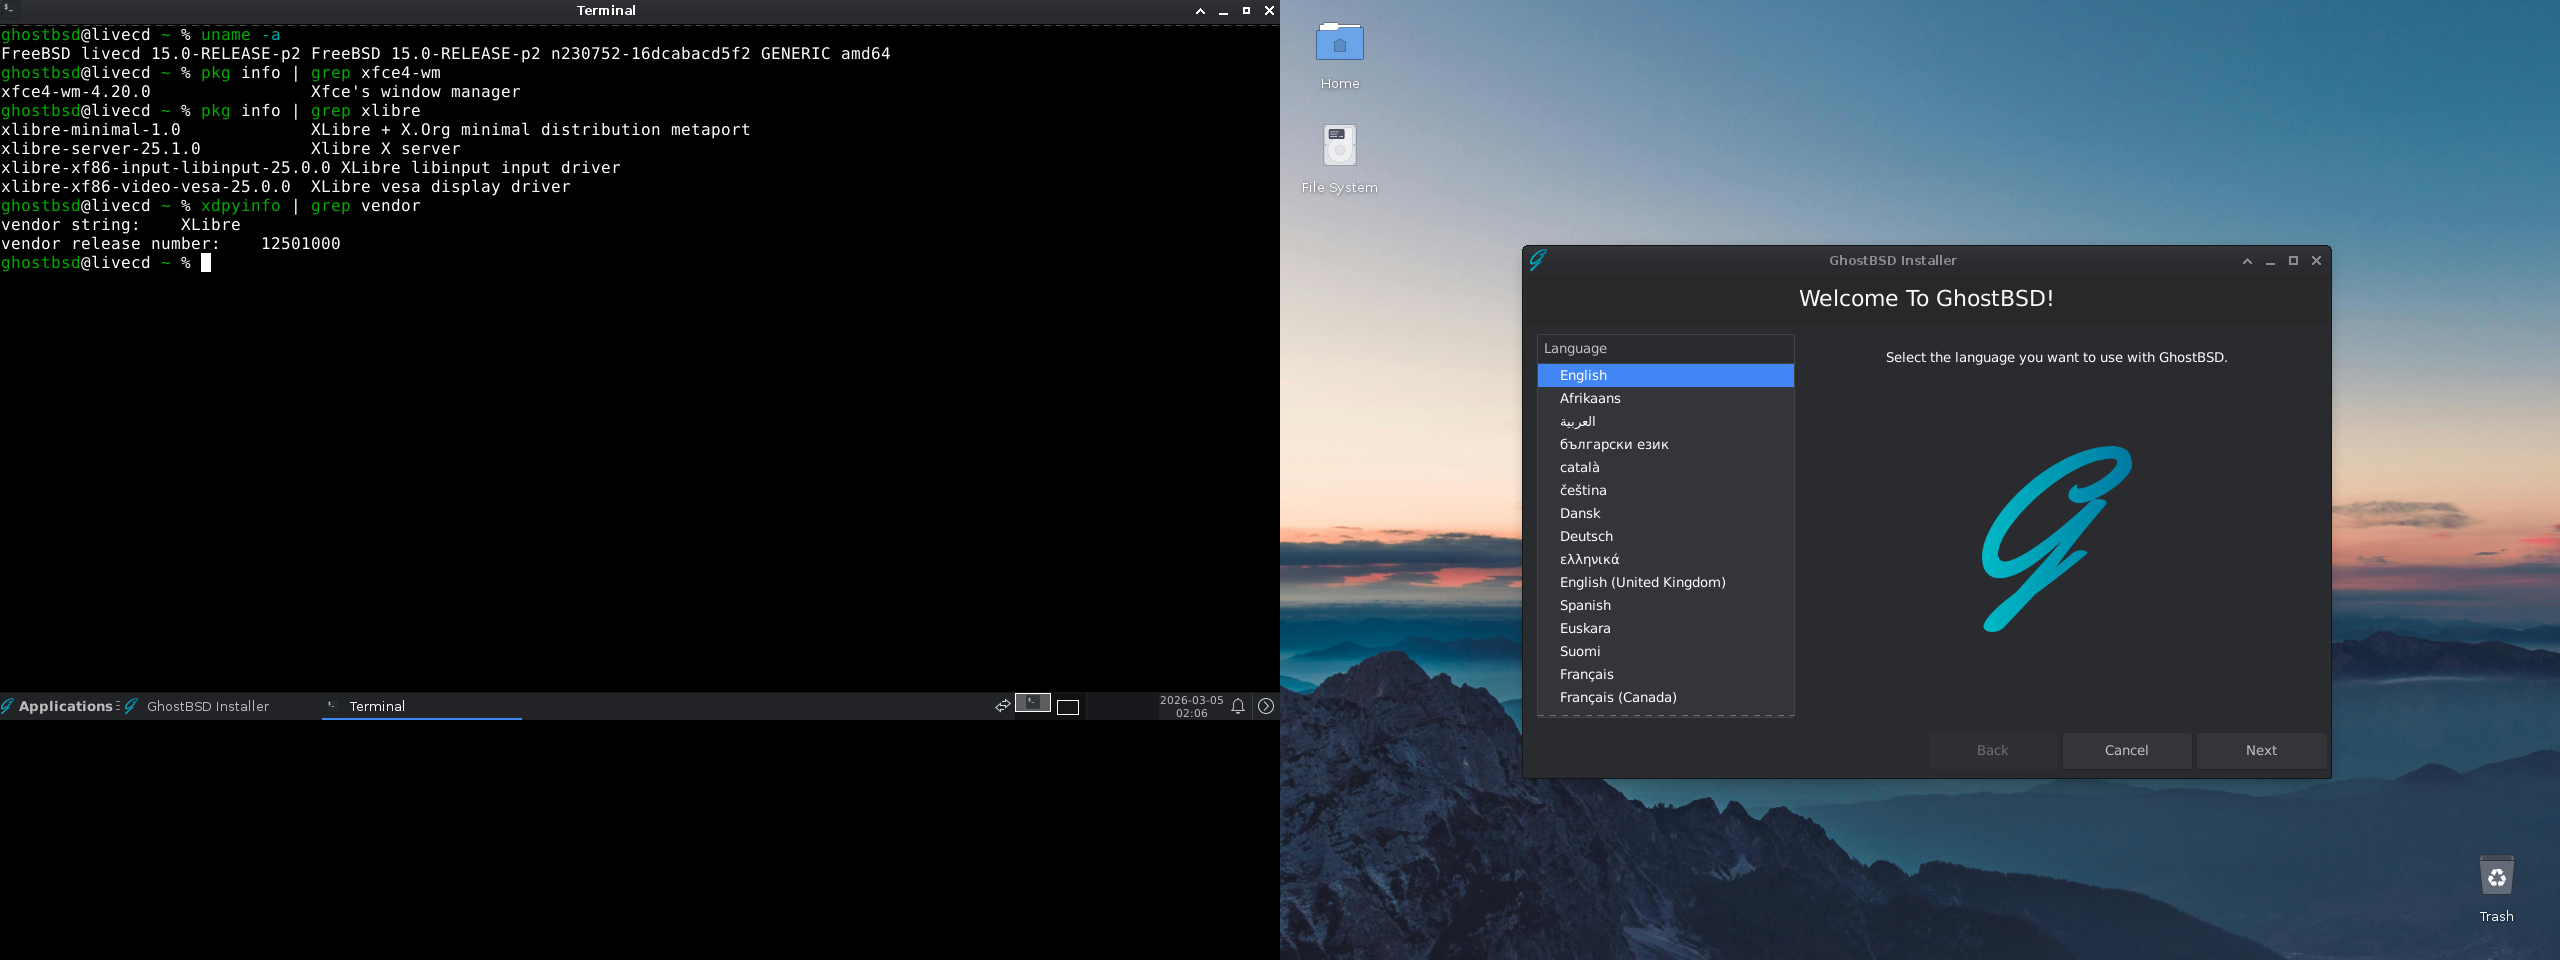Image resolution: width=2560 pixels, height=960 pixels.
Task: Select Deutsch from the language list
Action: coord(1586,536)
